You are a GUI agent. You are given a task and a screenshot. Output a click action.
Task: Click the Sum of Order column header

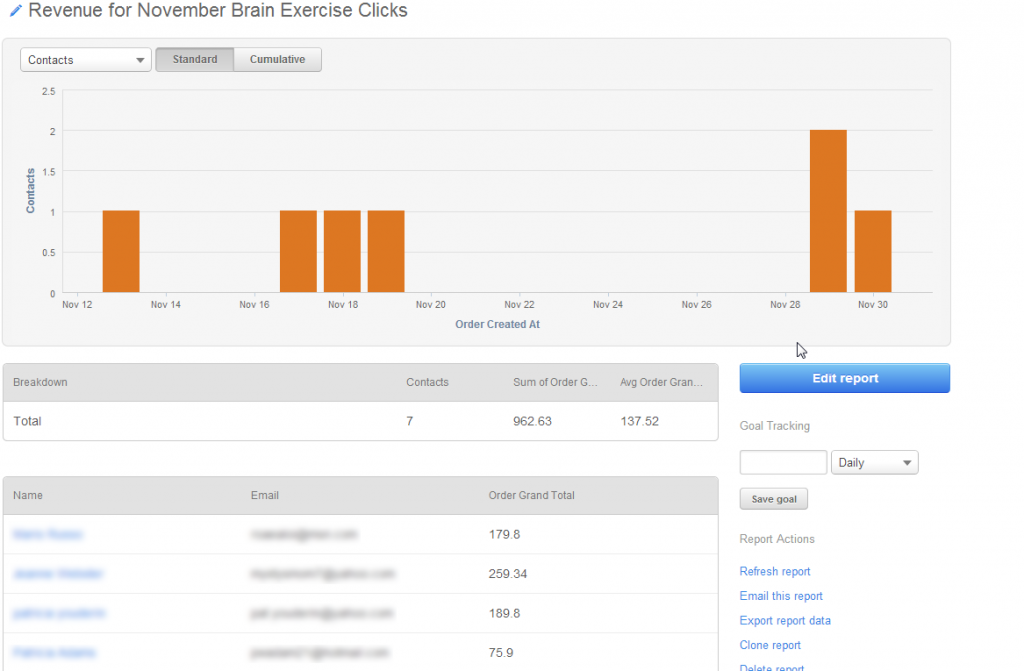(555, 383)
